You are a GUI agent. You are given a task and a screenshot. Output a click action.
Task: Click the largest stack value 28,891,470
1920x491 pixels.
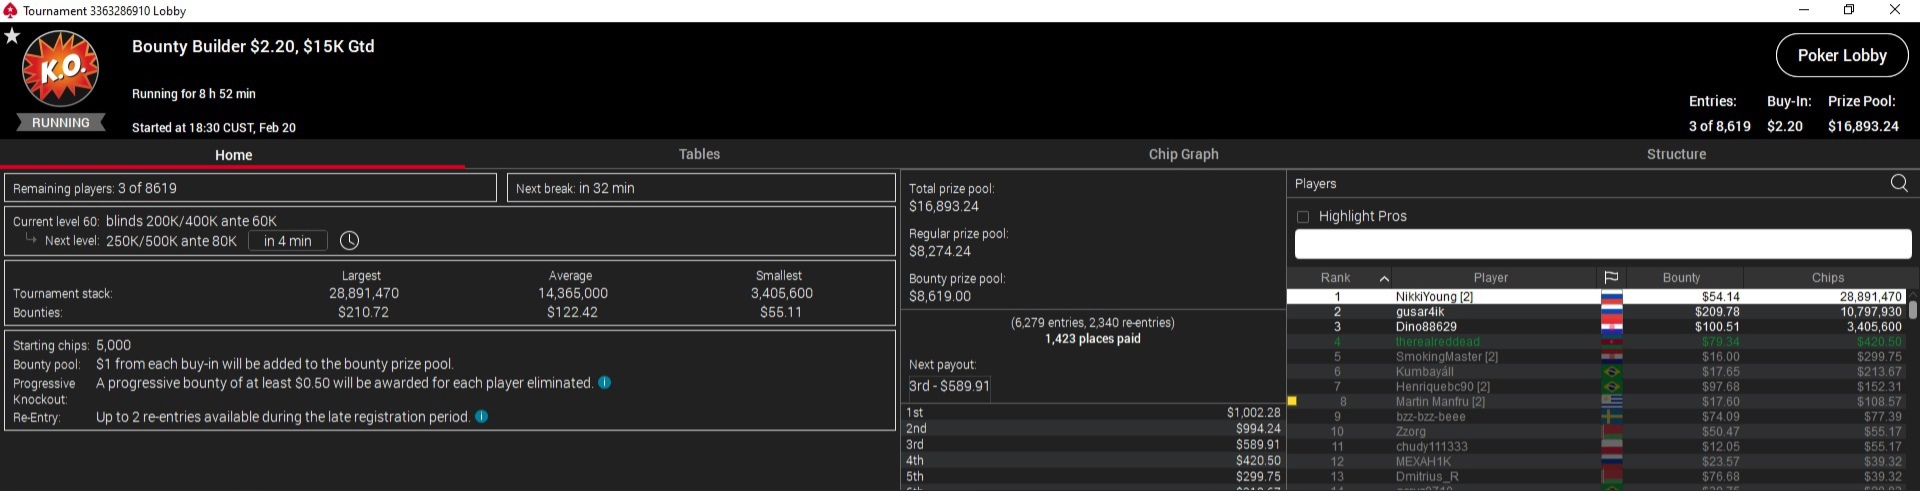pyautogui.click(x=364, y=293)
